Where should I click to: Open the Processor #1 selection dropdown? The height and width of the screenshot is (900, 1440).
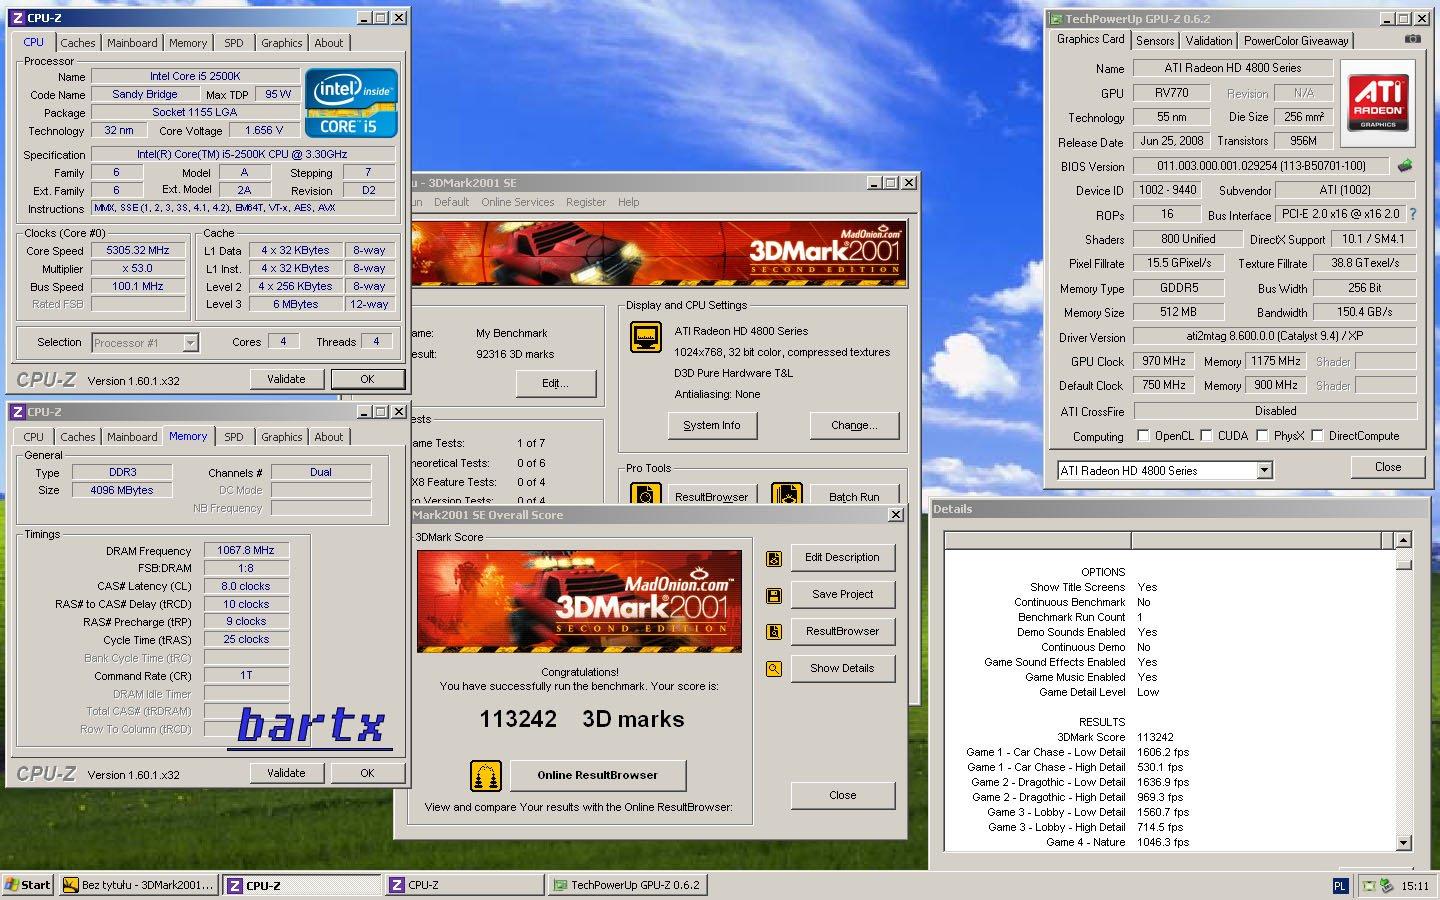[x=190, y=343]
